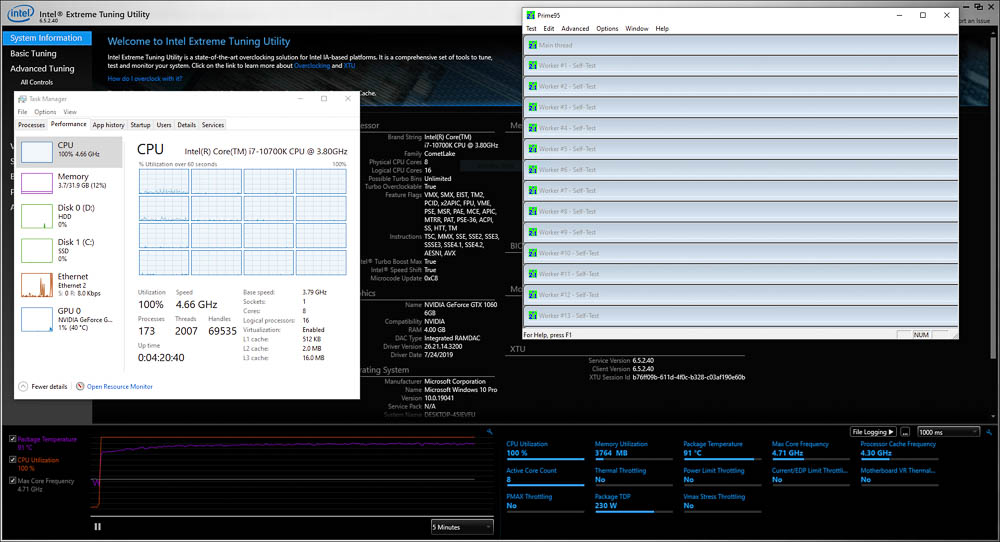Select System Information in XTU sidebar

coord(47,38)
